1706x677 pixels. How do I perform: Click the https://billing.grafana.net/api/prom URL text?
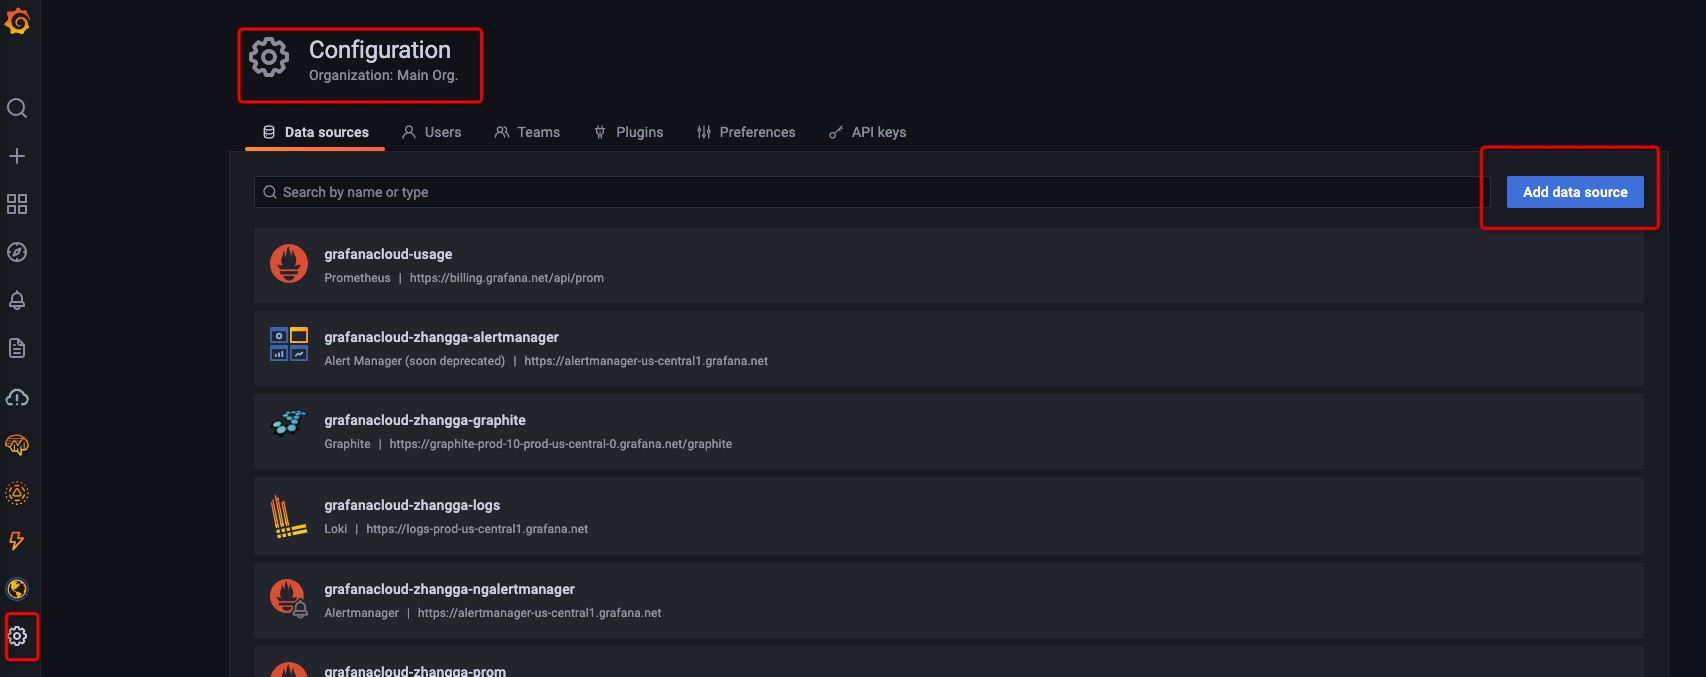(507, 278)
